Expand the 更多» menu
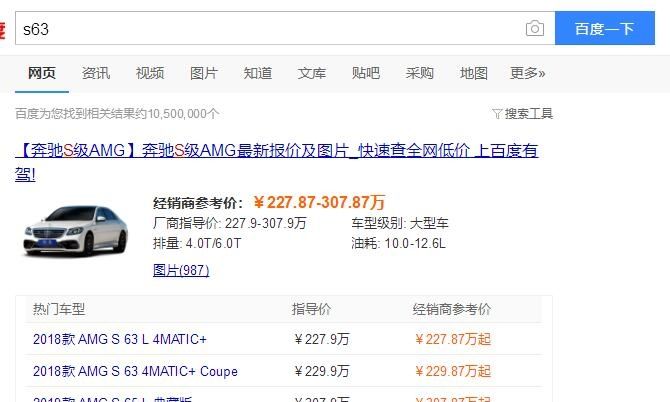The width and height of the screenshot is (670, 402). point(528,73)
